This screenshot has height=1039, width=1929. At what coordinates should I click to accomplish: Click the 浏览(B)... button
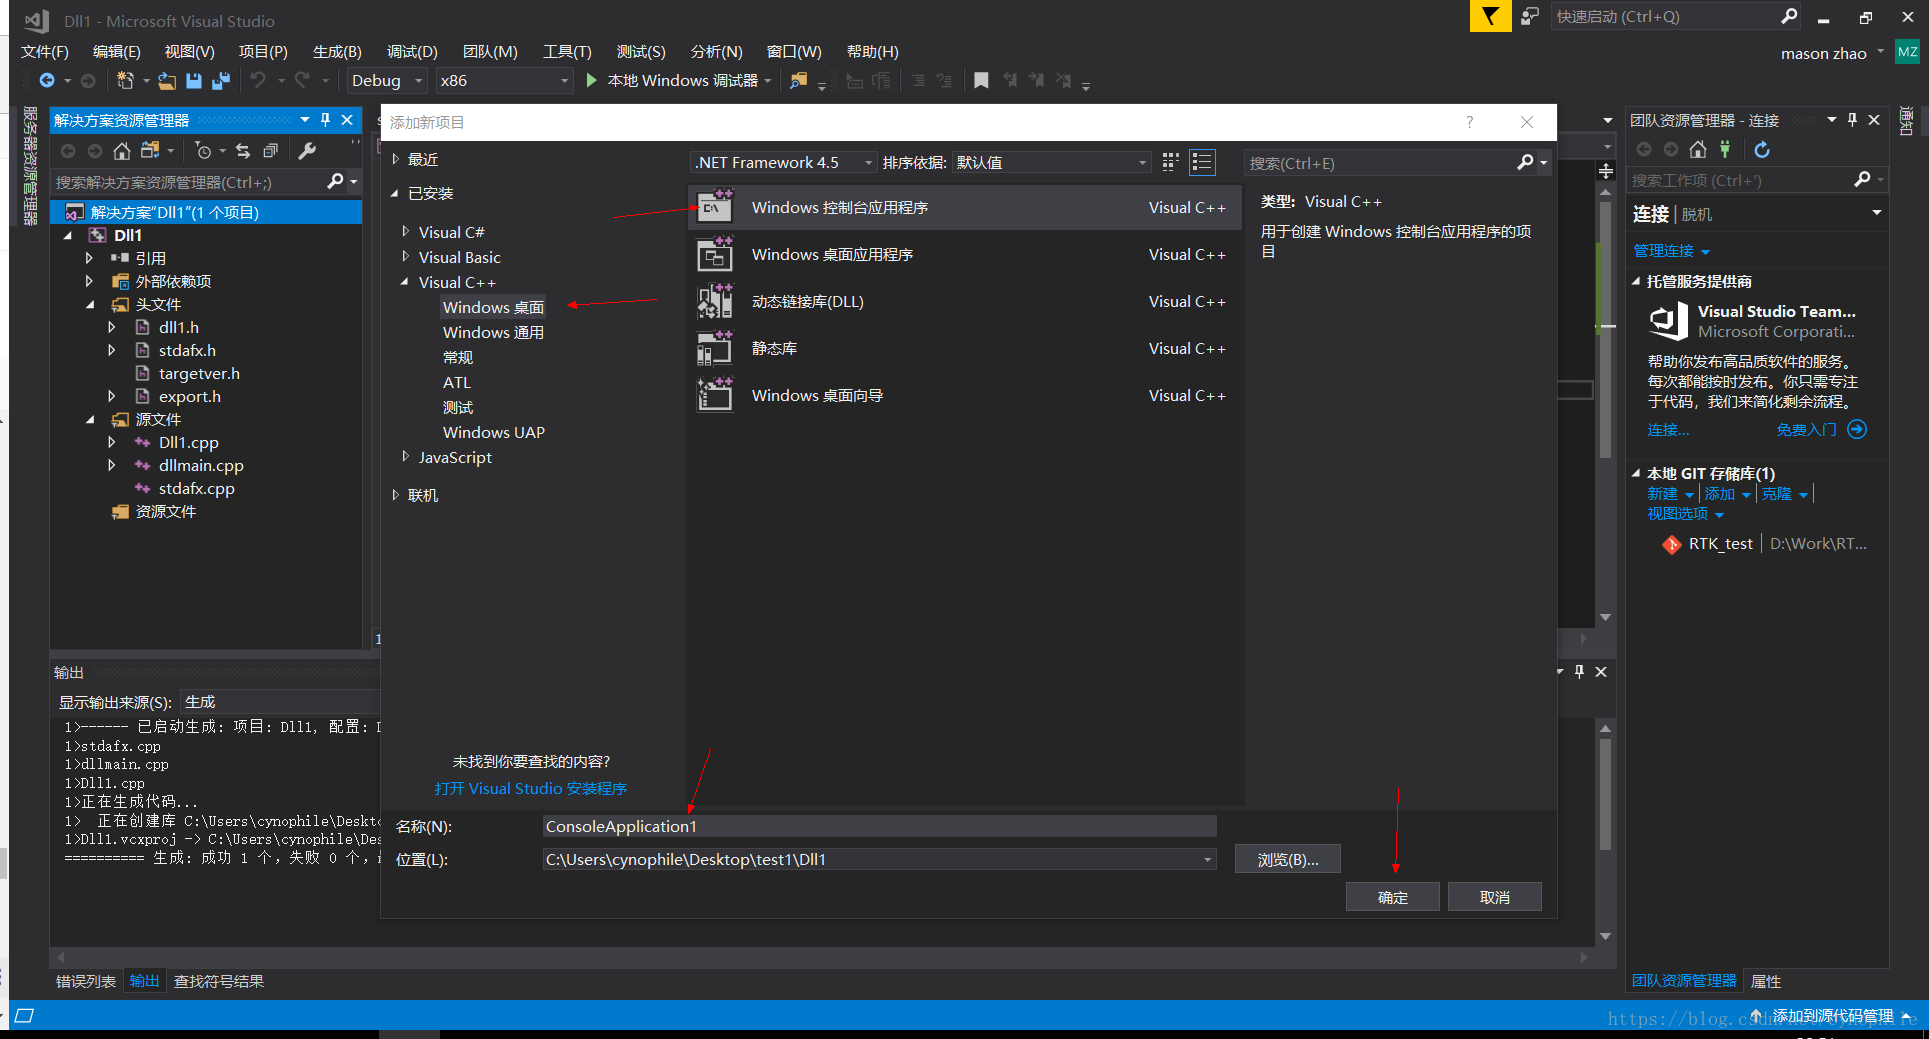pyautogui.click(x=1288, y=859)
